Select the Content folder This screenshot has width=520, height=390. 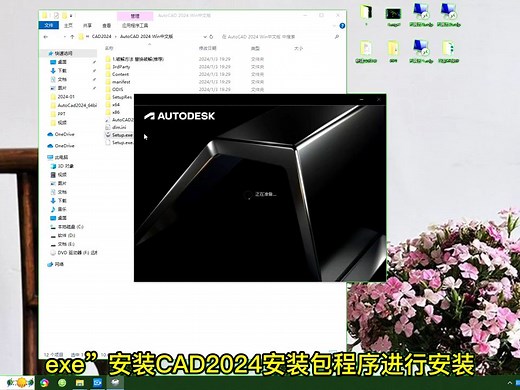[117, 74]
